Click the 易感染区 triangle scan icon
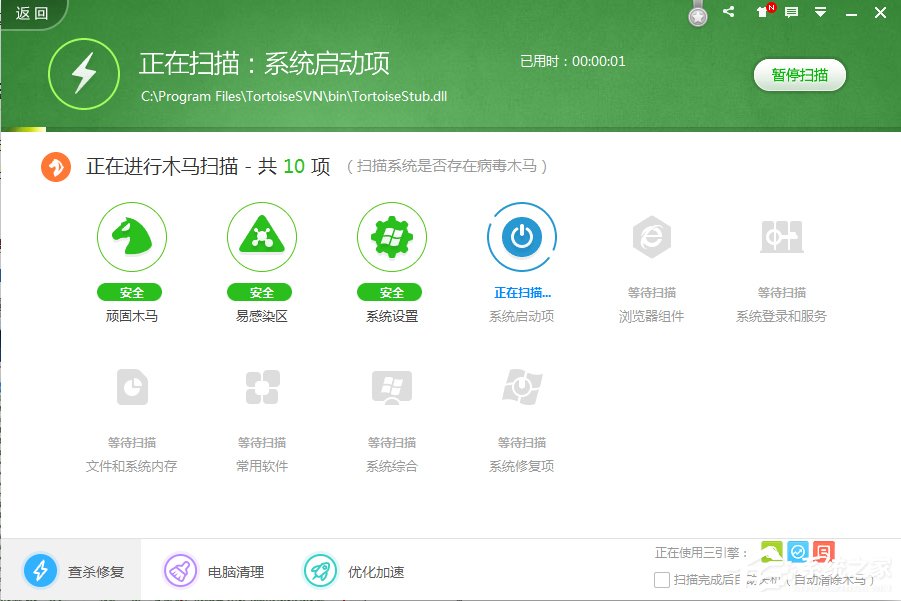Screen dimensions: 901x601 pos(261,237)
